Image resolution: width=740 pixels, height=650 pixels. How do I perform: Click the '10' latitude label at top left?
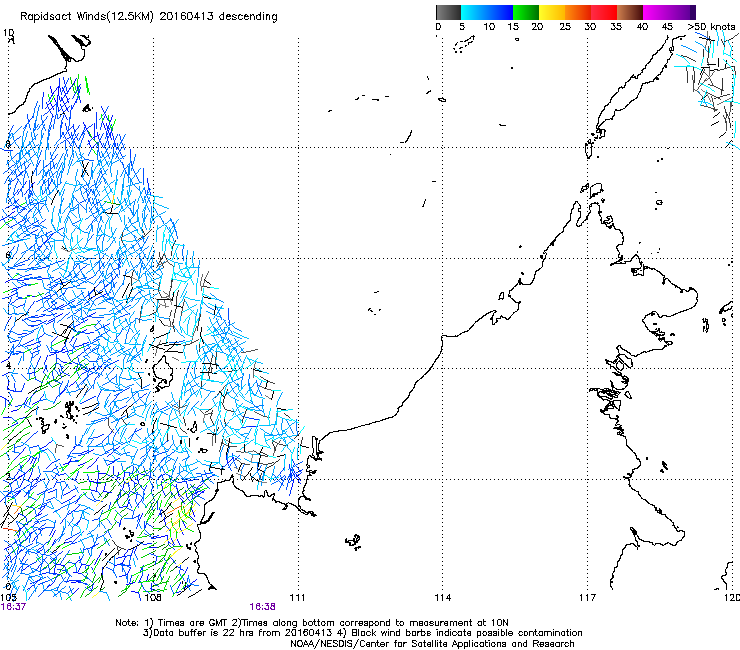(x=8, y=33)
